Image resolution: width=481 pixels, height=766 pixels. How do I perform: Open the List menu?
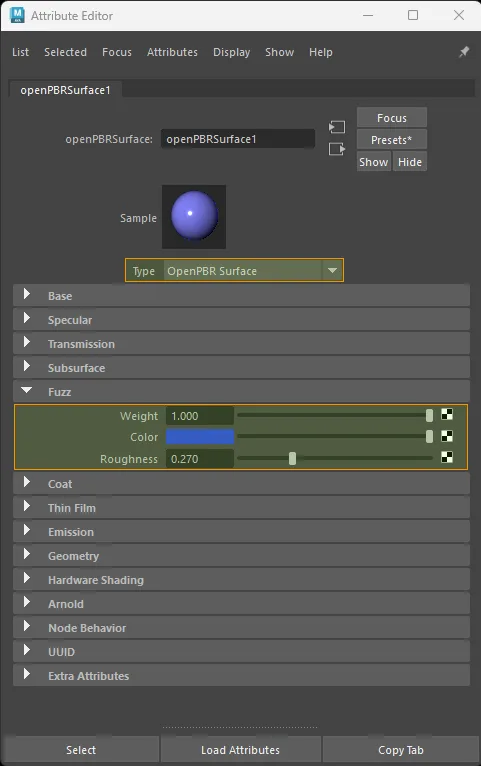(21, 52)
